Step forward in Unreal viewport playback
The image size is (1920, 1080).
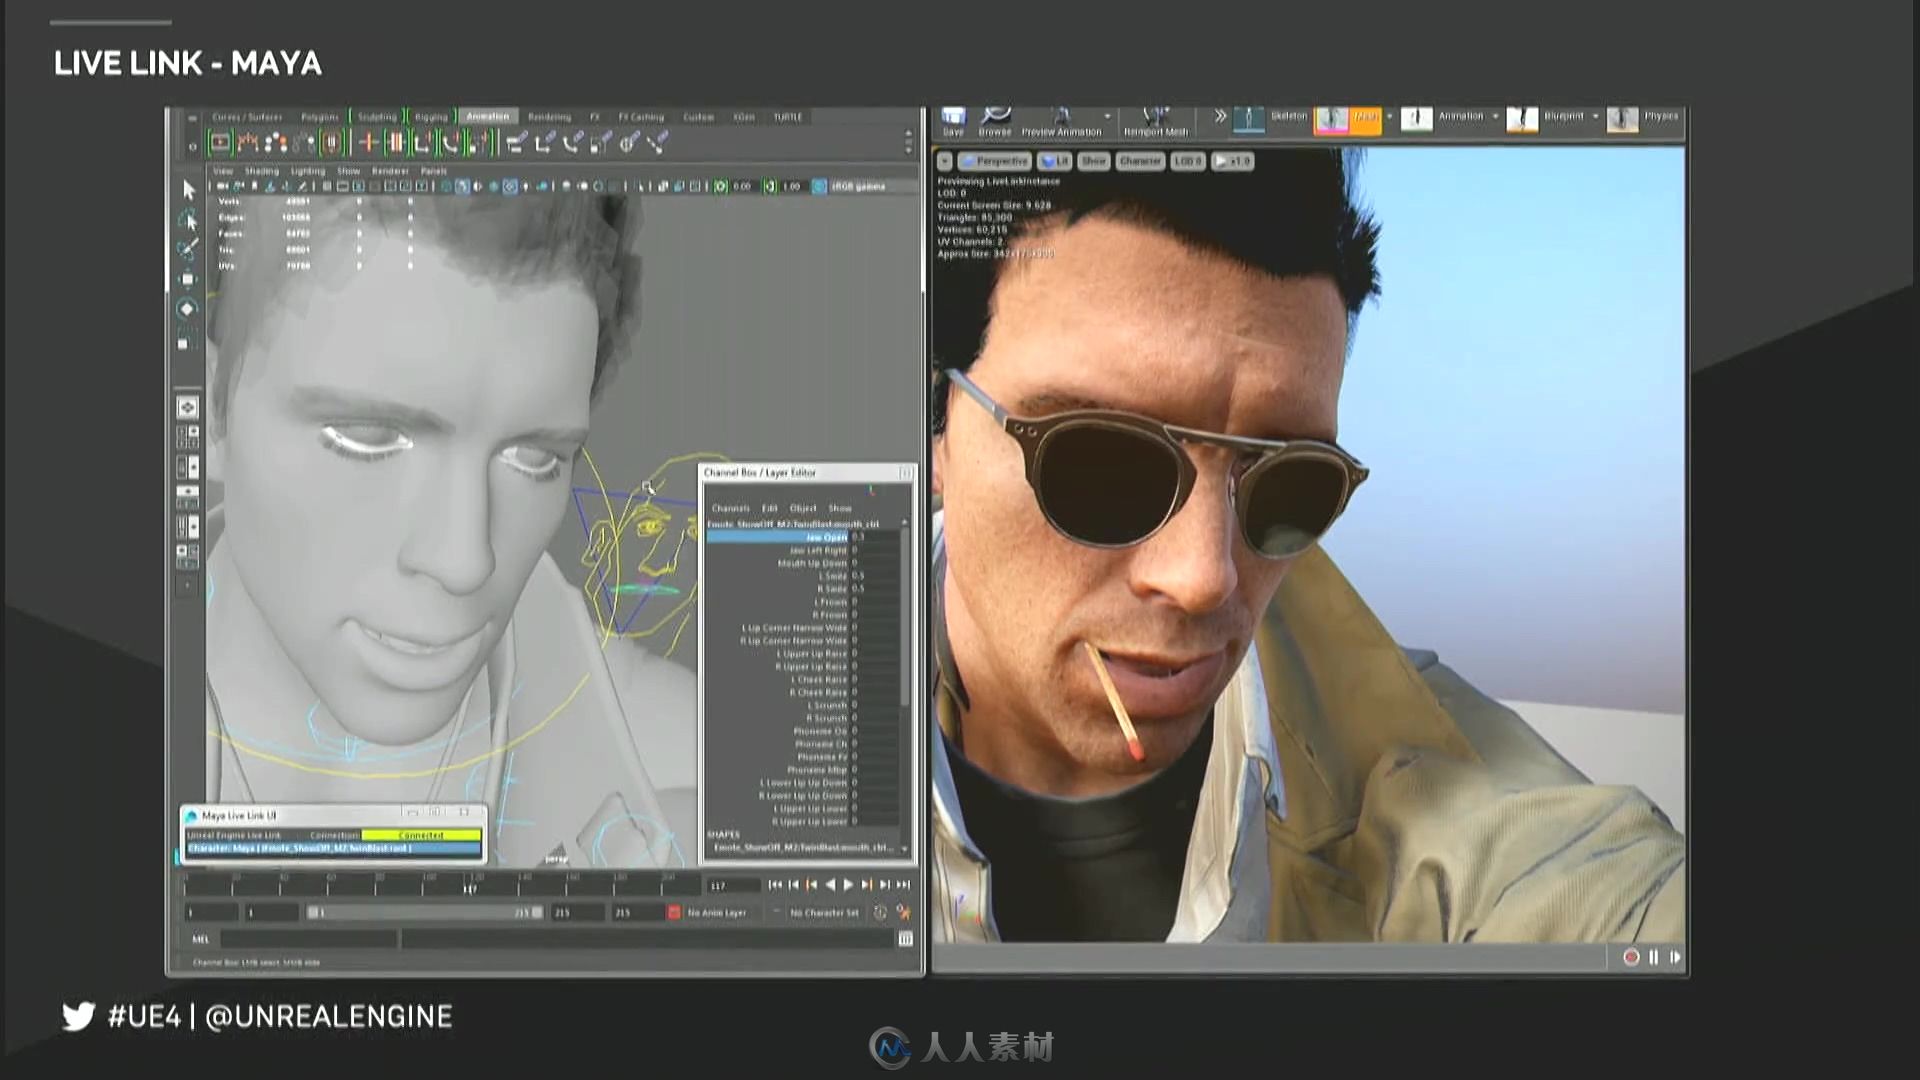tap(1675, 957)
